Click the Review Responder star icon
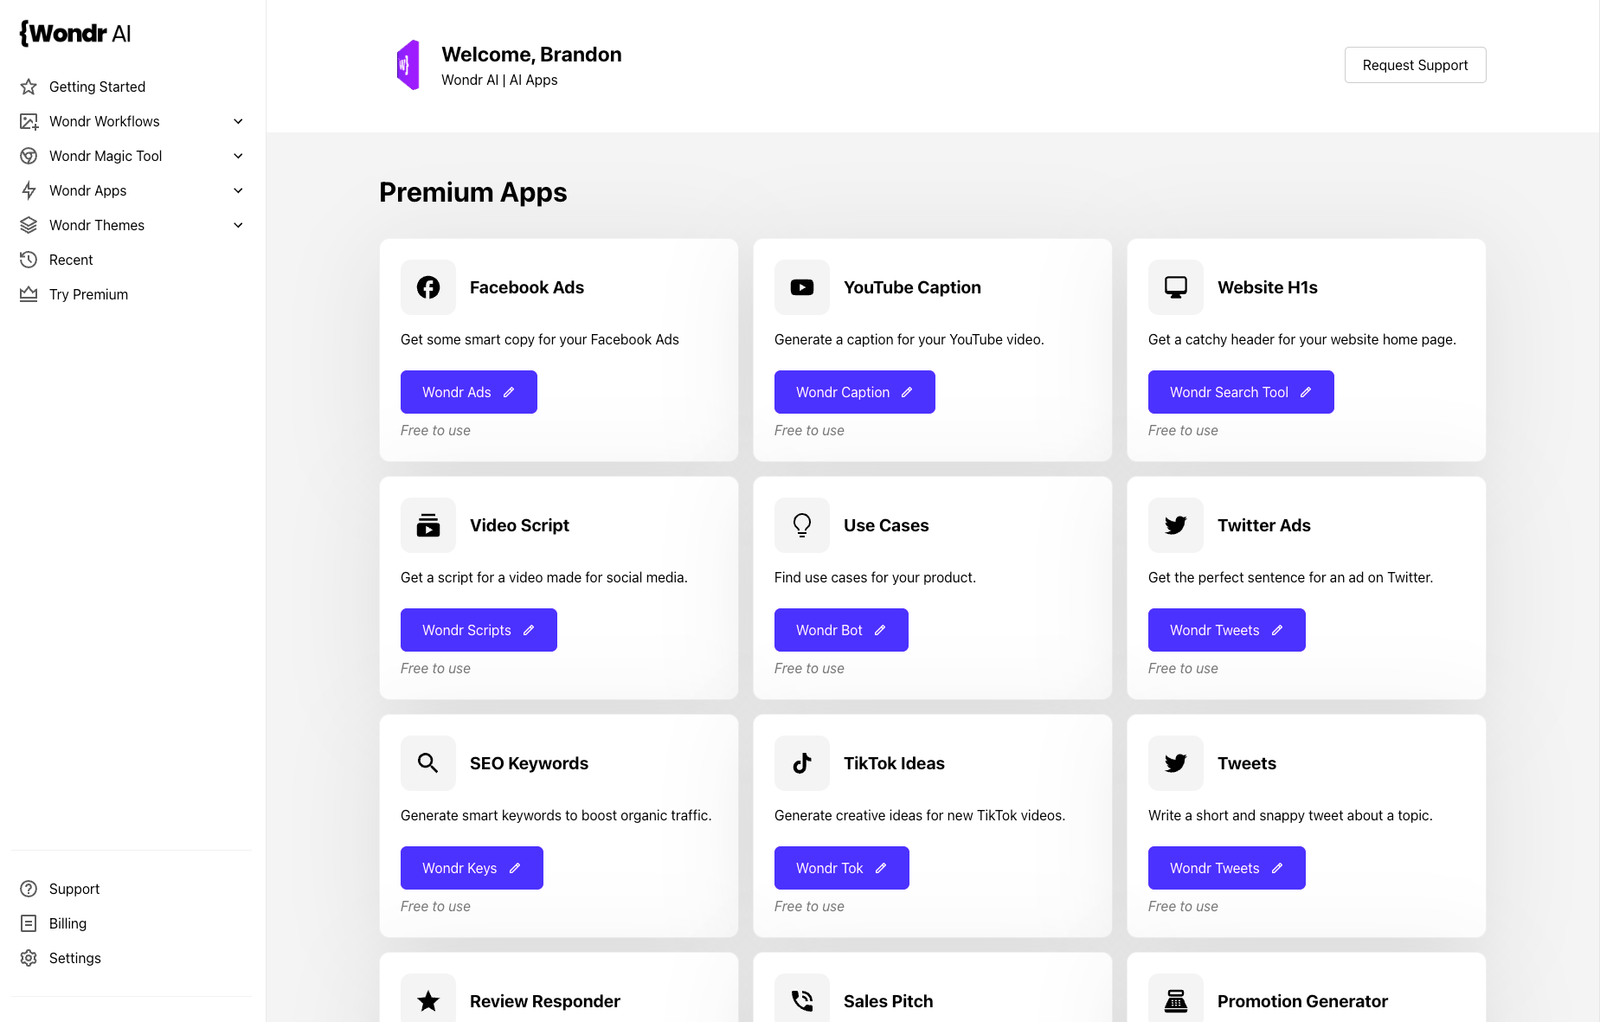 point(427,999)
